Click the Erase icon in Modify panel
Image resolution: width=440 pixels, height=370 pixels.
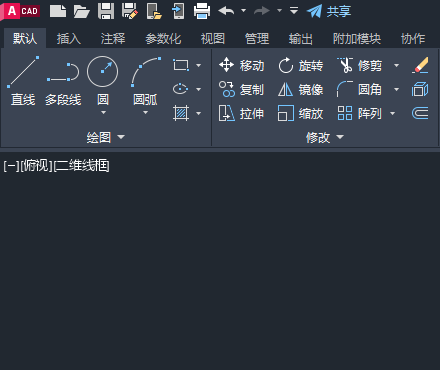(420, 65)
